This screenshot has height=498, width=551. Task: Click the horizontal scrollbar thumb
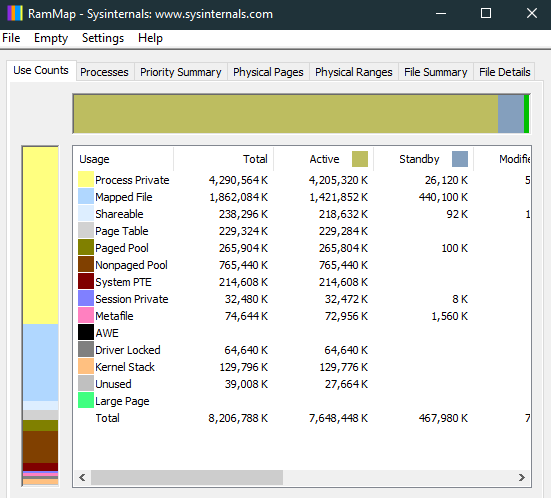tap(187, 477)
